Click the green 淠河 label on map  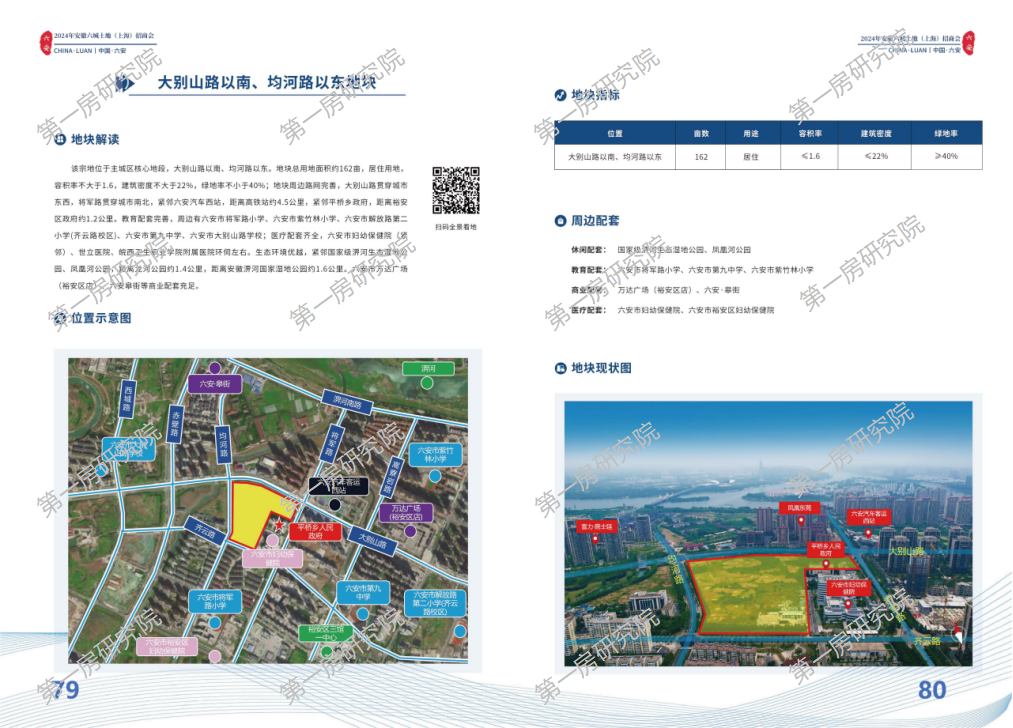pyautogui.click(x=429, y=369)
